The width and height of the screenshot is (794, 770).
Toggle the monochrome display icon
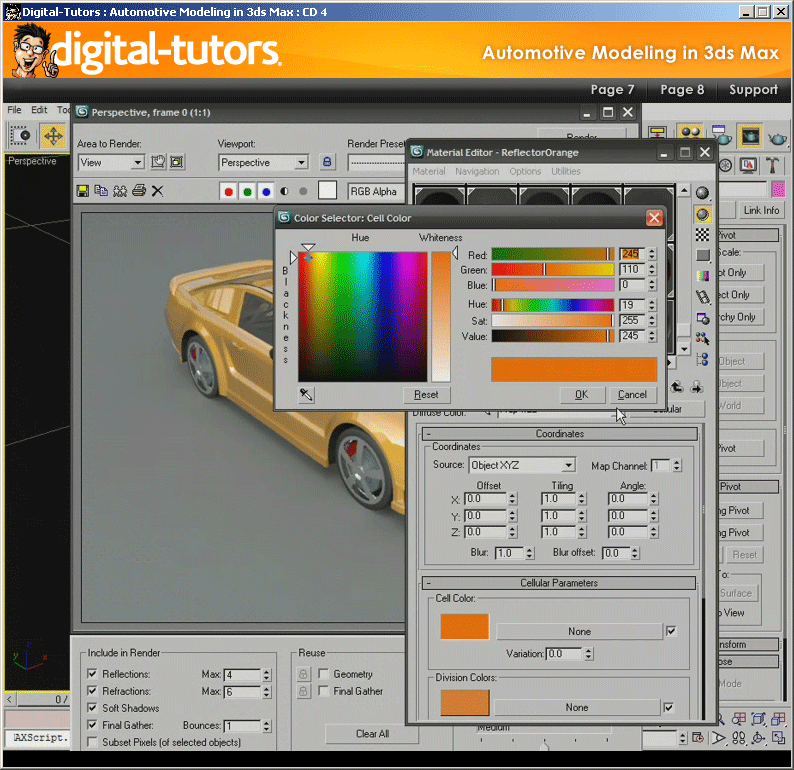[x=284, y=191]
